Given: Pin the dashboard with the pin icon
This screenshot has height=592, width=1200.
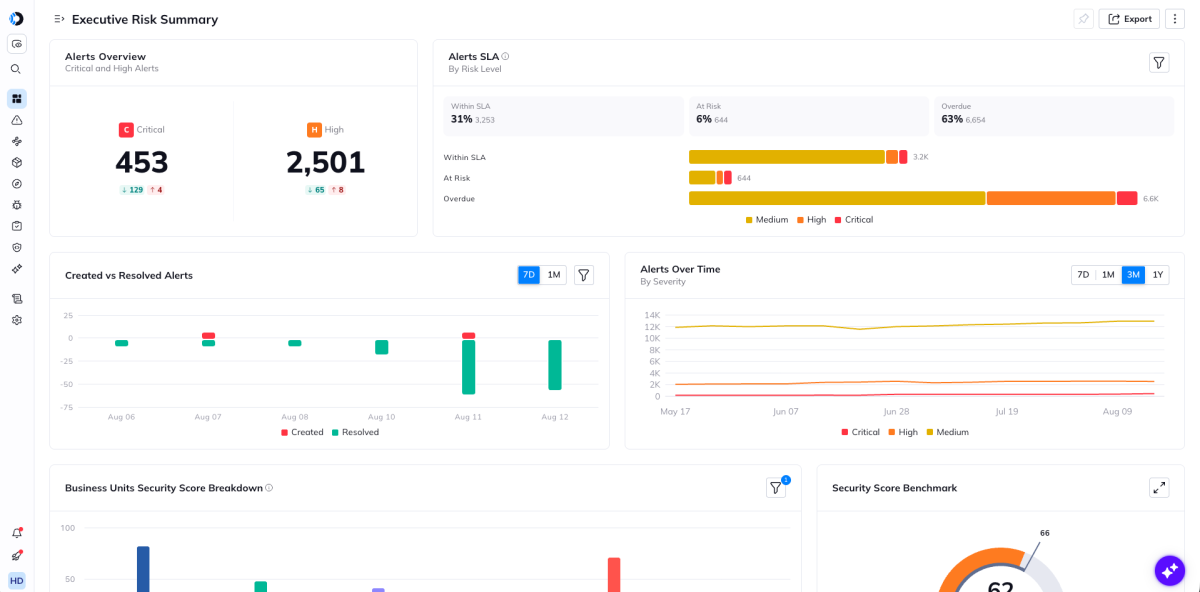Looking at the screenshot, I should point(1083,19).
